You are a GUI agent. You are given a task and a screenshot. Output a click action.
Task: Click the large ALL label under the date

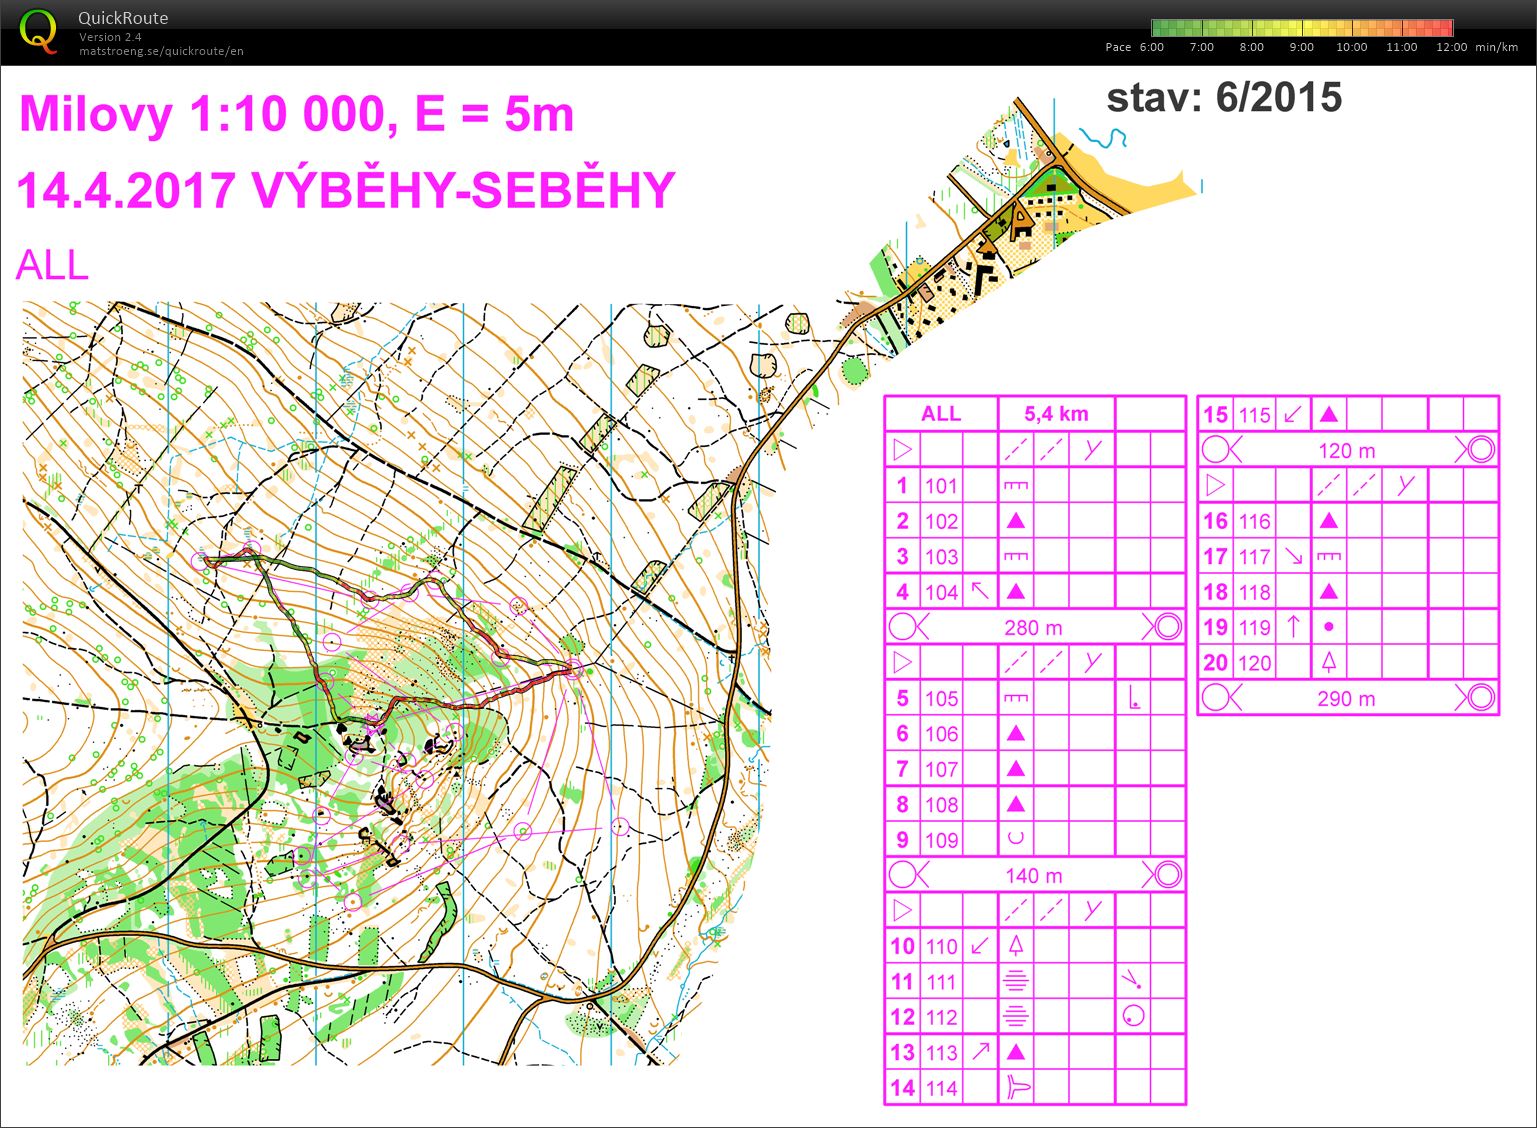pos(53,265)
